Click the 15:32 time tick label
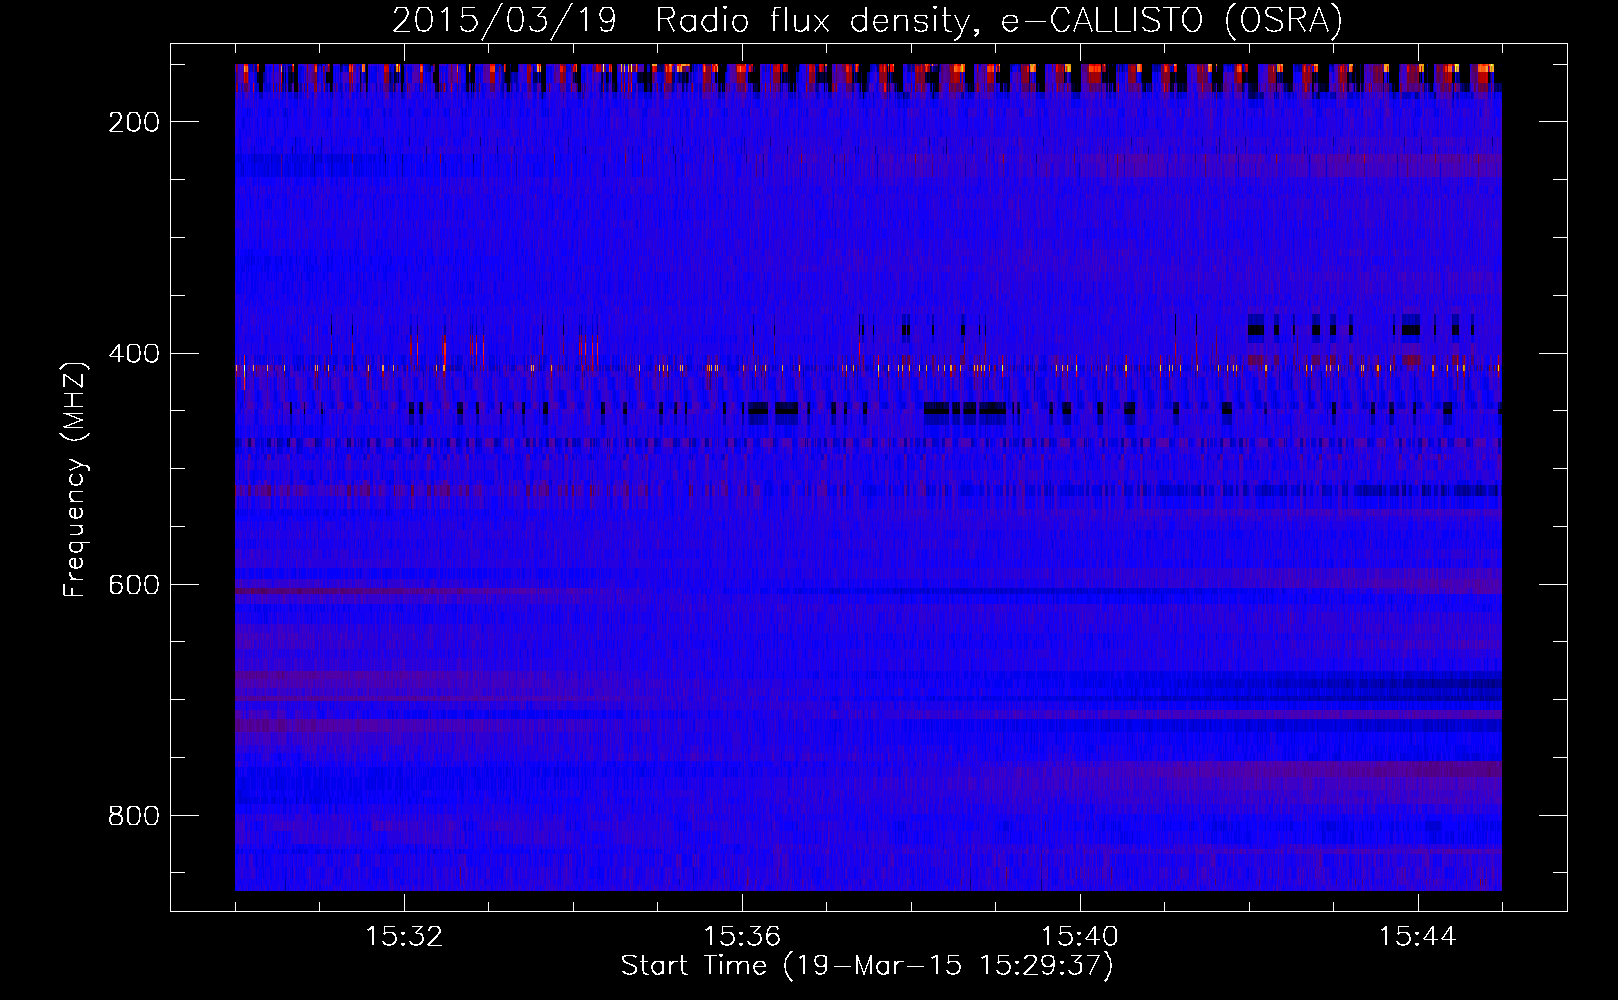Image resolution: width=1618 pixels, height=1000 pixels. [404, 937]
